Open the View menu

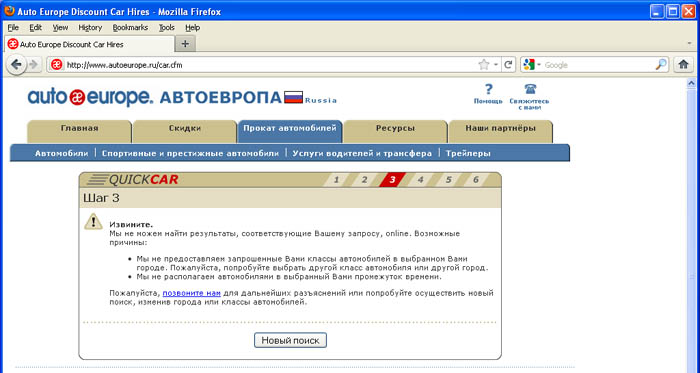[x=60, y=27]
